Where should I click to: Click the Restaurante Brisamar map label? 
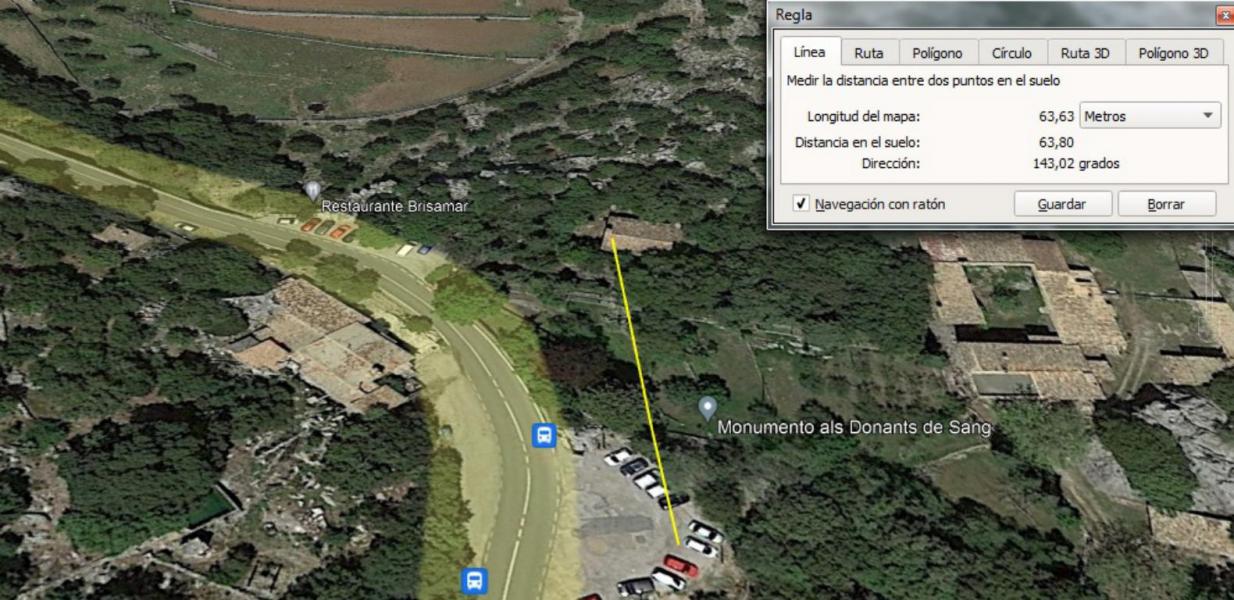coord(394,206)
